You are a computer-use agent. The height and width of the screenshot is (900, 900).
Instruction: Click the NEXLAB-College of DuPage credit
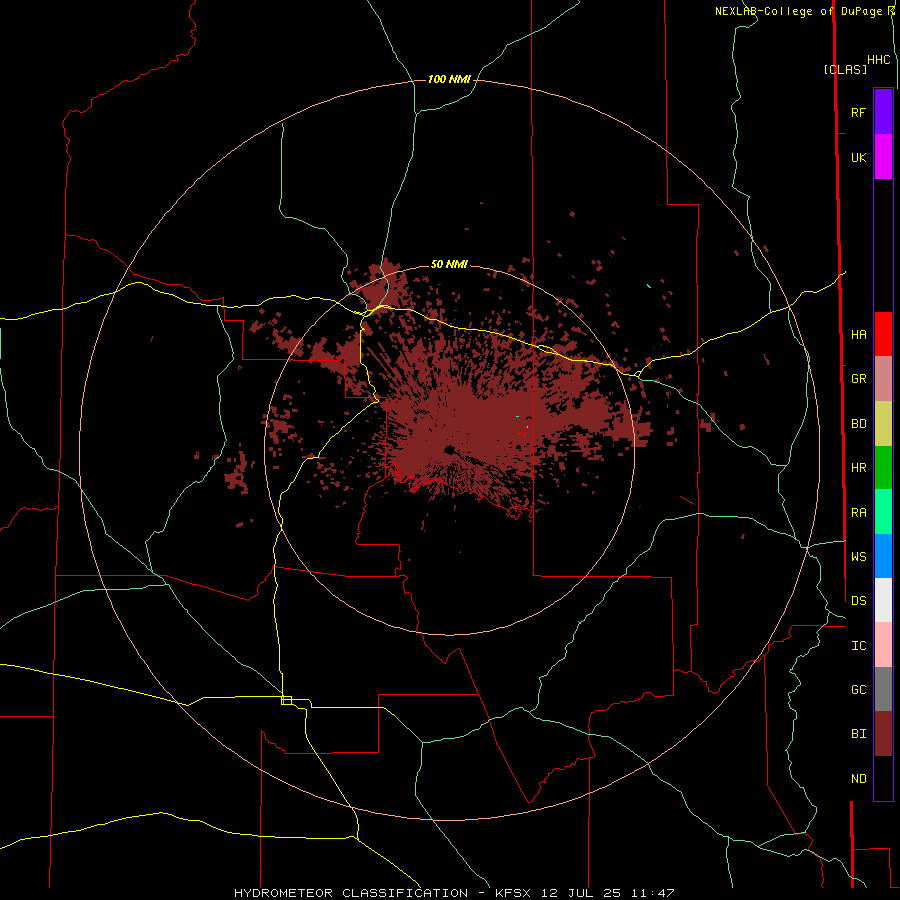pyautogui.click(x=801, y=11)
